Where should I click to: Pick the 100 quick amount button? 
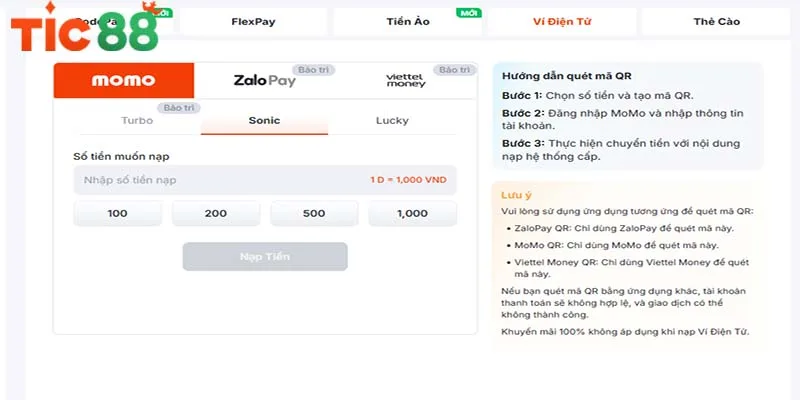click(x=118, y=214)
